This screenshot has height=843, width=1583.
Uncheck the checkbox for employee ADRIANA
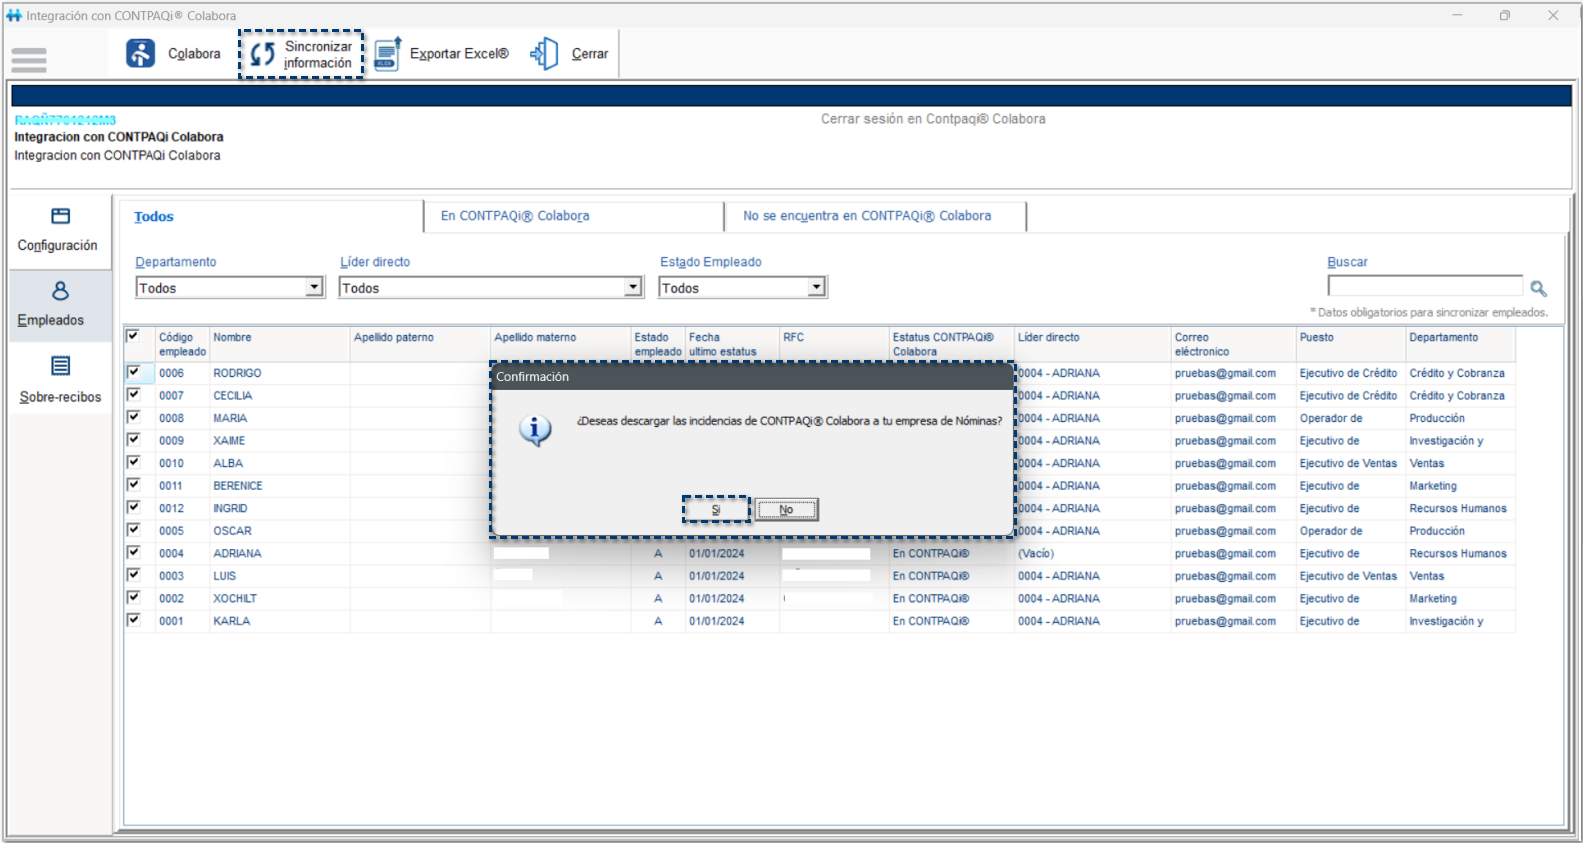tap(133, 552)
